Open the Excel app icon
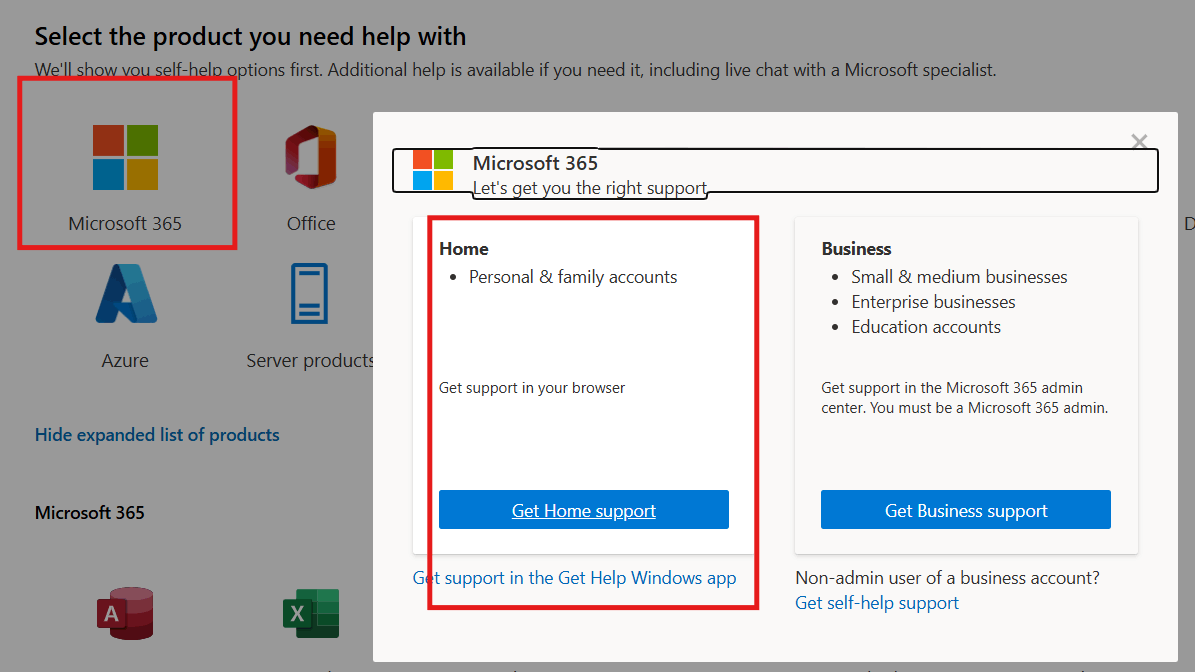Image resolution: width=1195 pixels, height=672 pixels. 311,613
